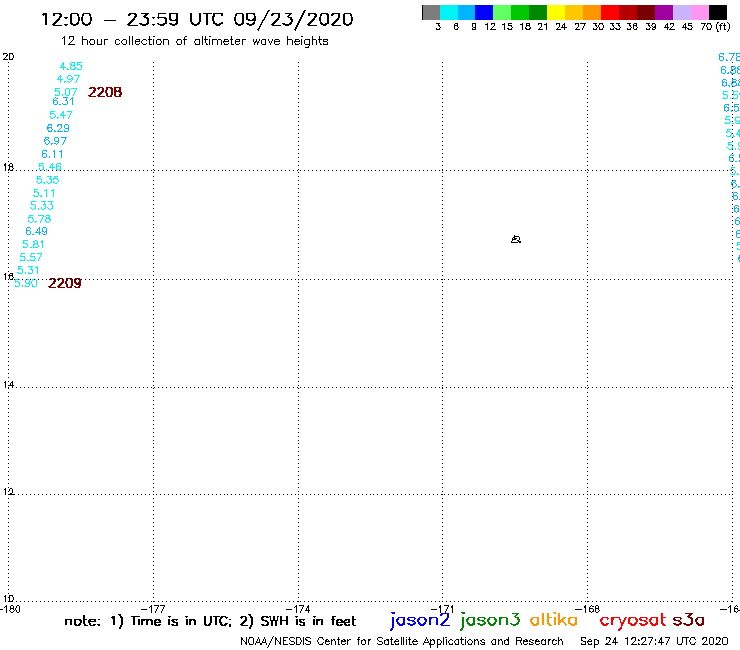Click the wave height value 5.07
This screenshot has height=650, width=740.
click(x=66, y=92)
